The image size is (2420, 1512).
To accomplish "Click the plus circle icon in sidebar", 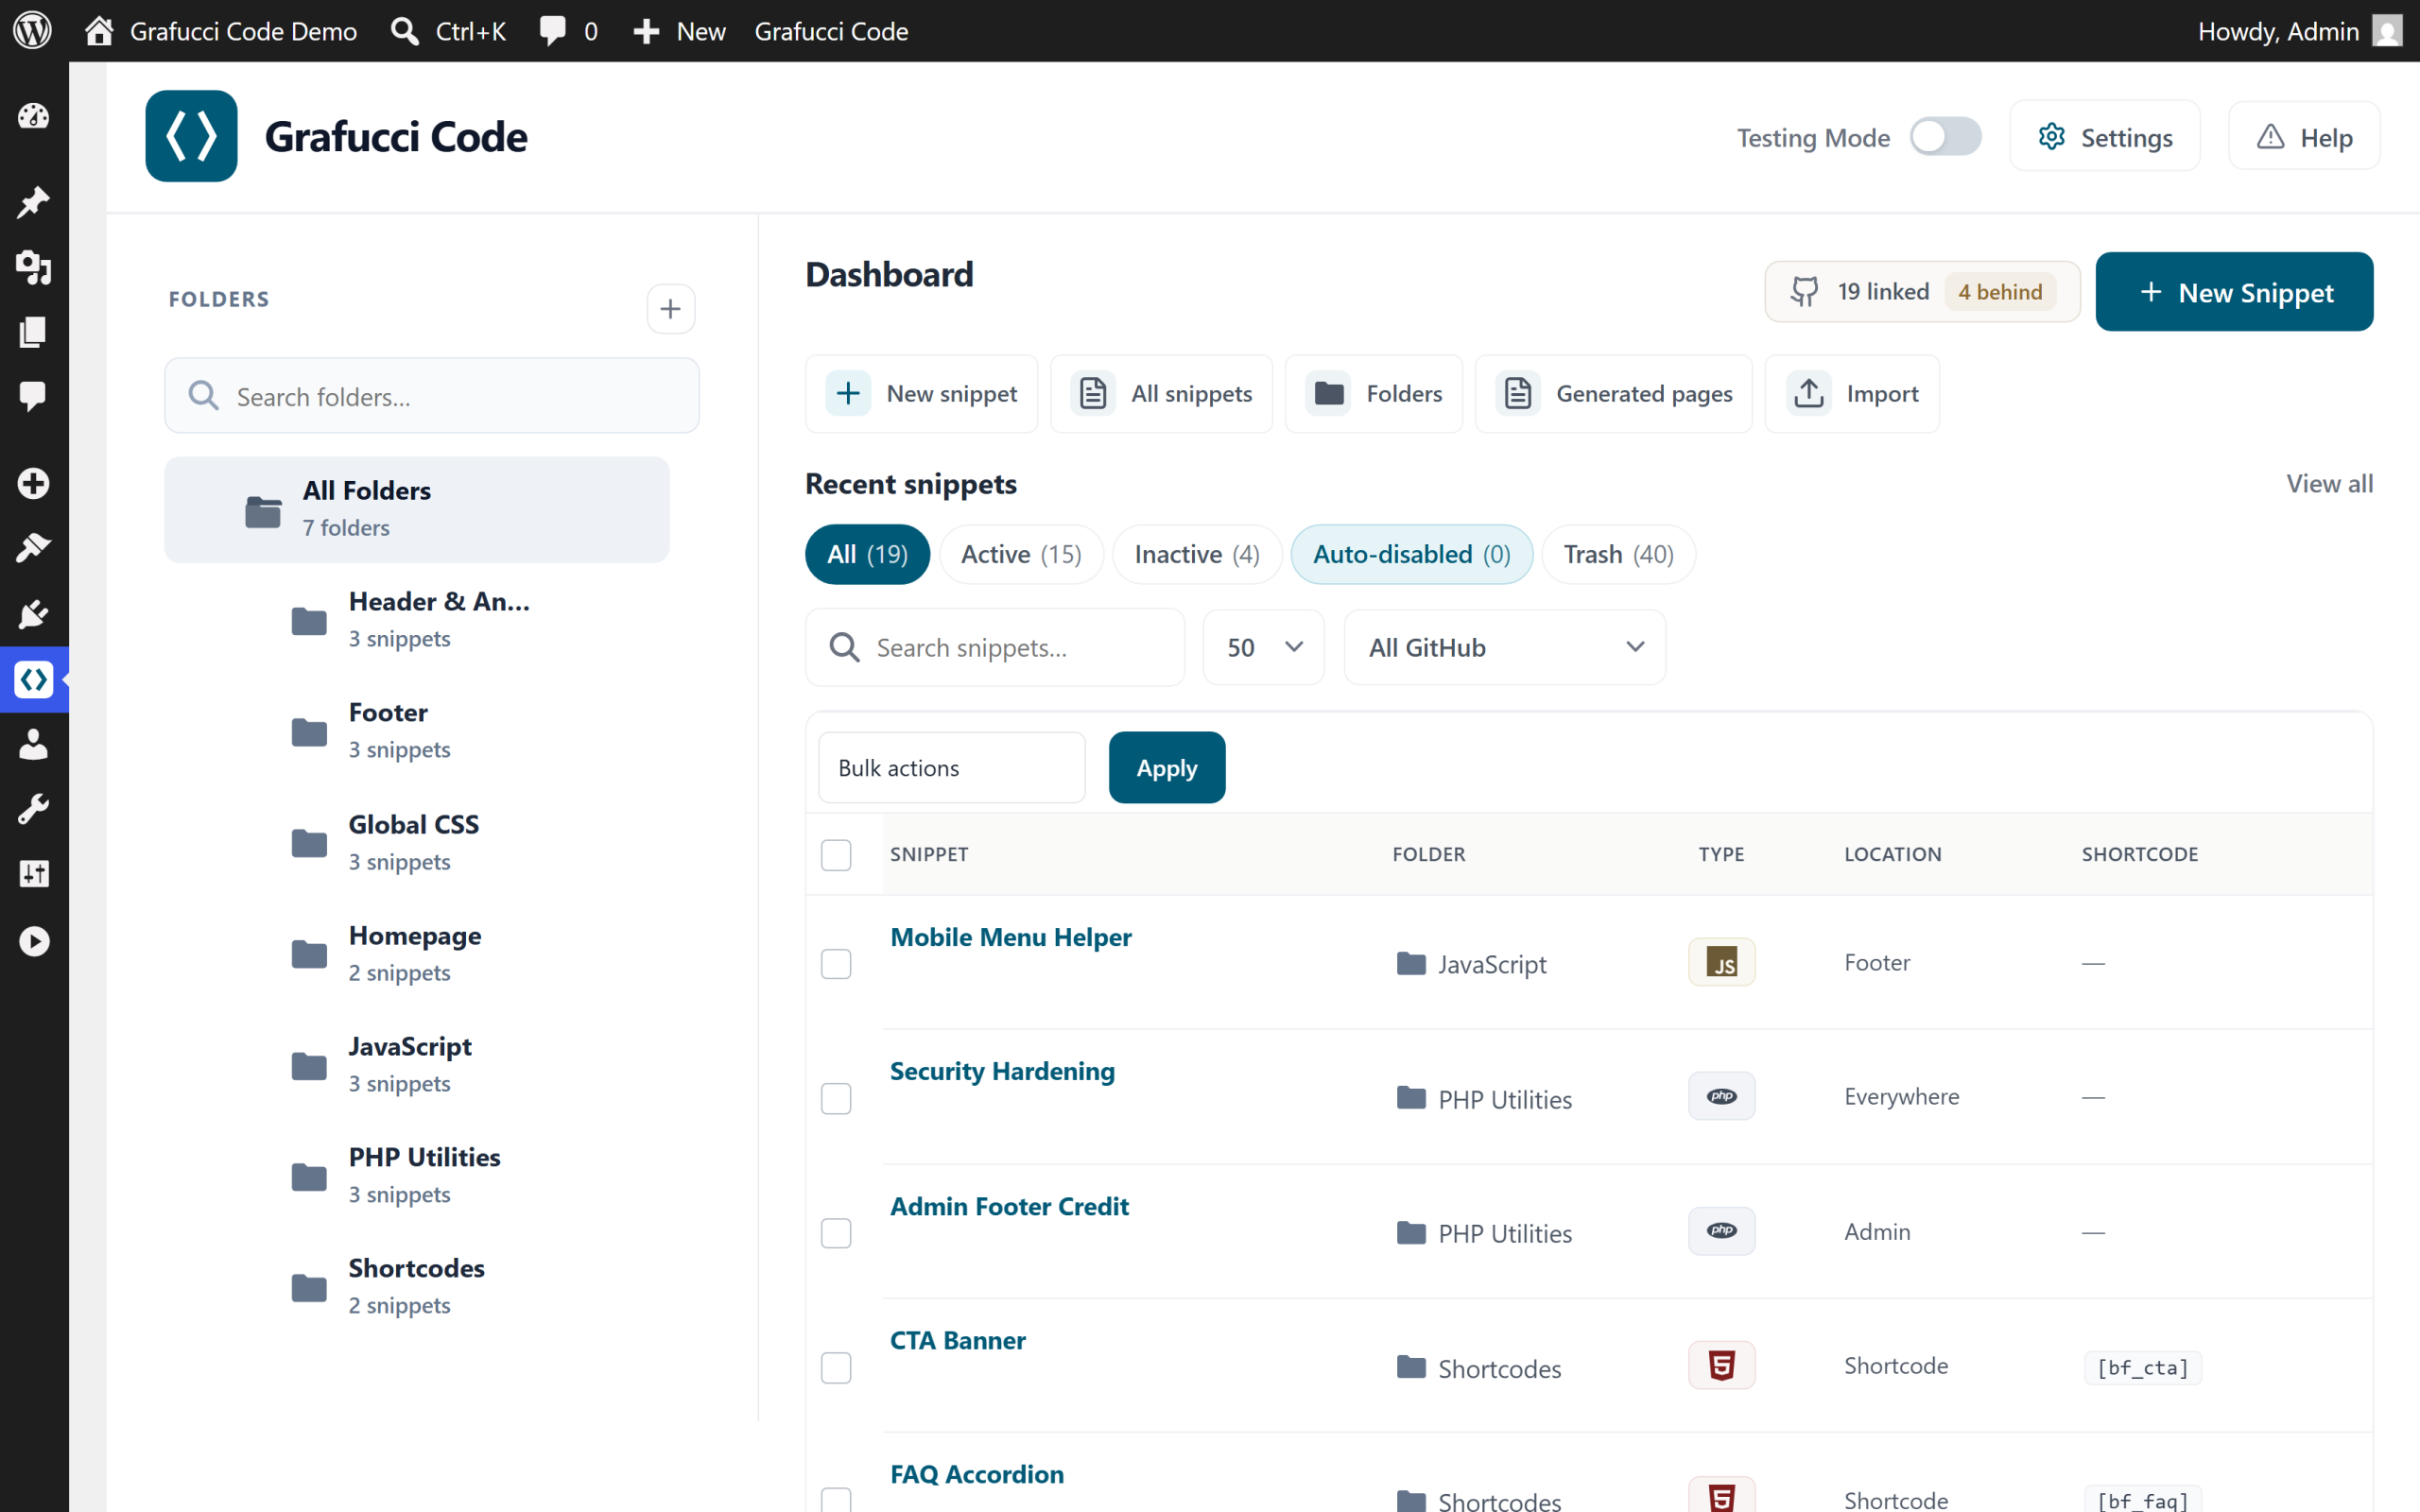I will click(34, 483).
